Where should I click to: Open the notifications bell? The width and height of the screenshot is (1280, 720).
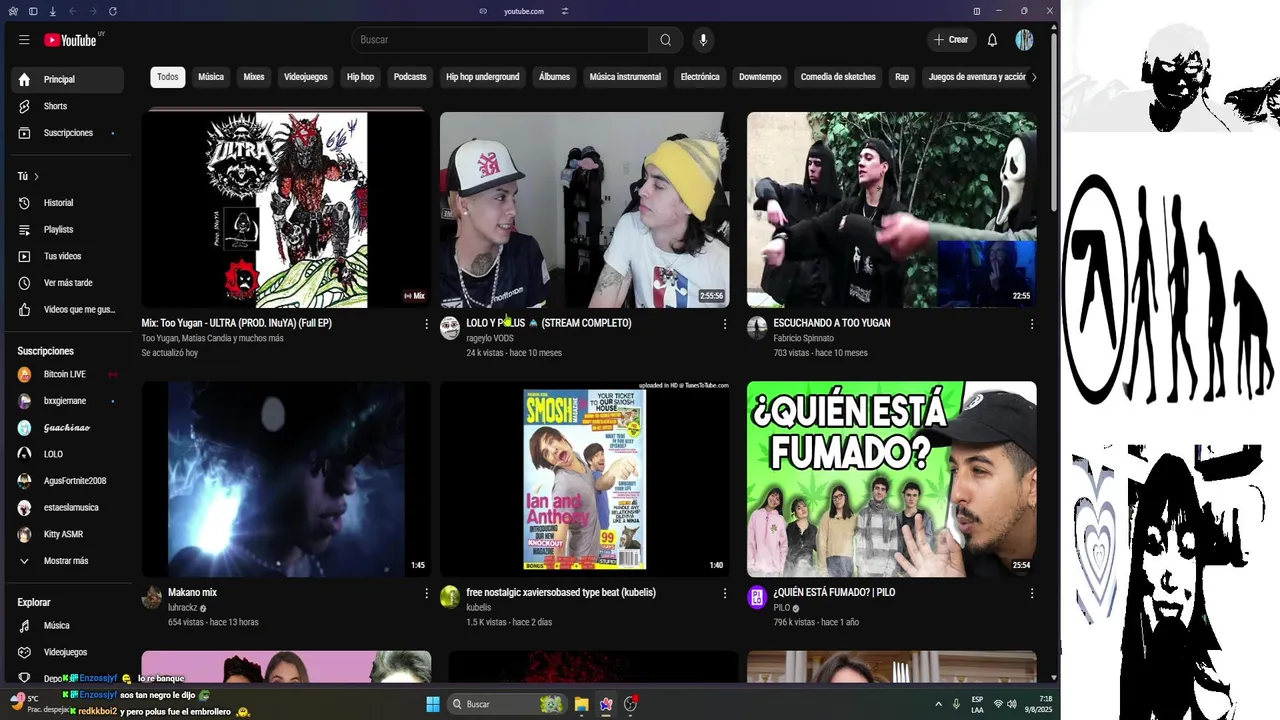click(x=992, y=40)
